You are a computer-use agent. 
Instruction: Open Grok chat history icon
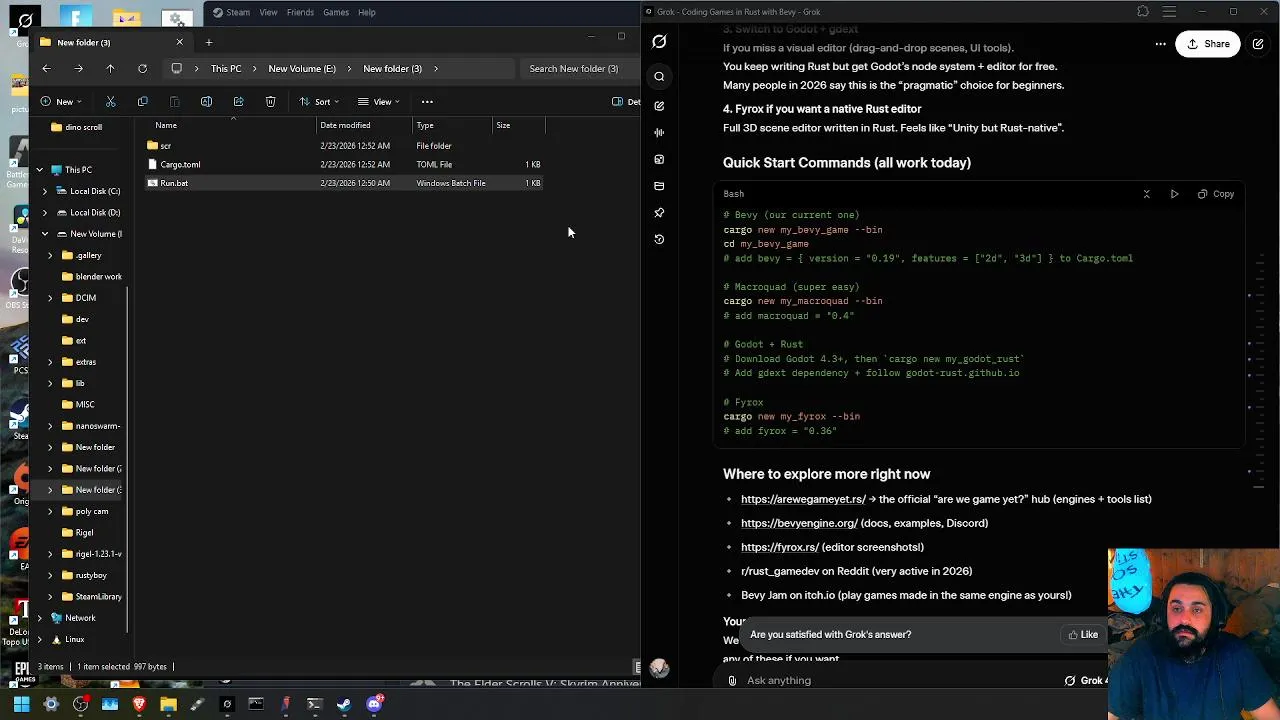point(659,239)
